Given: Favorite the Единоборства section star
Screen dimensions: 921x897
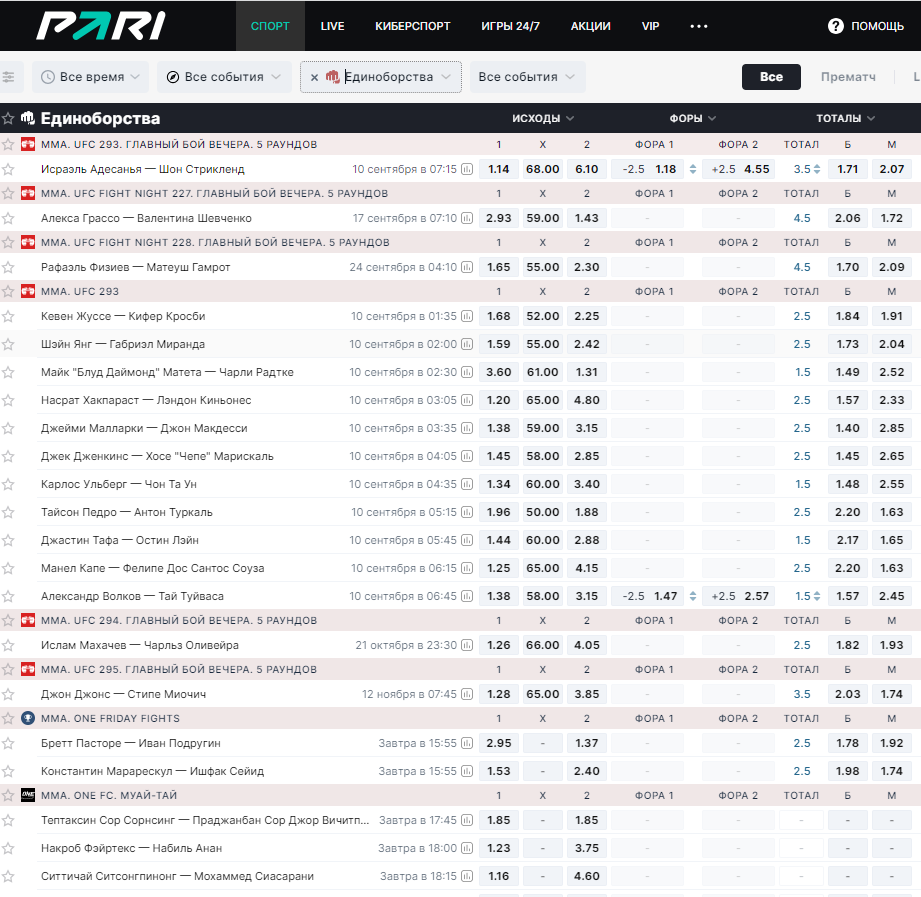Looking at the screenshot, I should 8,119.
